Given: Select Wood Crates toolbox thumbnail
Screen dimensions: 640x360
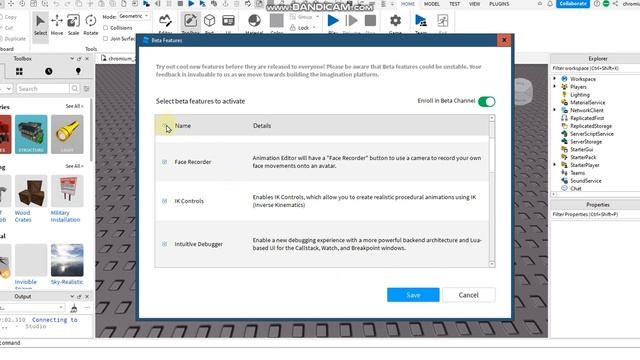Looking at the screenshot, I should tap(31, 191).
